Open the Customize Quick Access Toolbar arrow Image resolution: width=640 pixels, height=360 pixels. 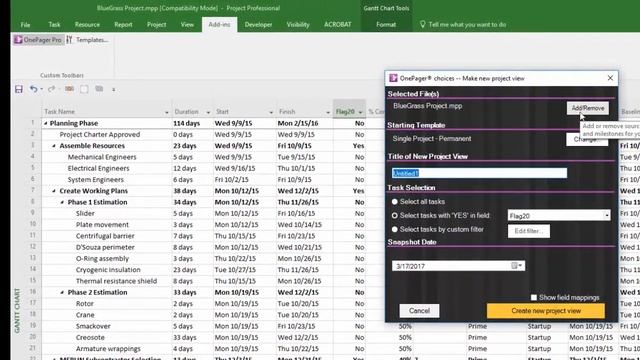(x=113, y=89)
